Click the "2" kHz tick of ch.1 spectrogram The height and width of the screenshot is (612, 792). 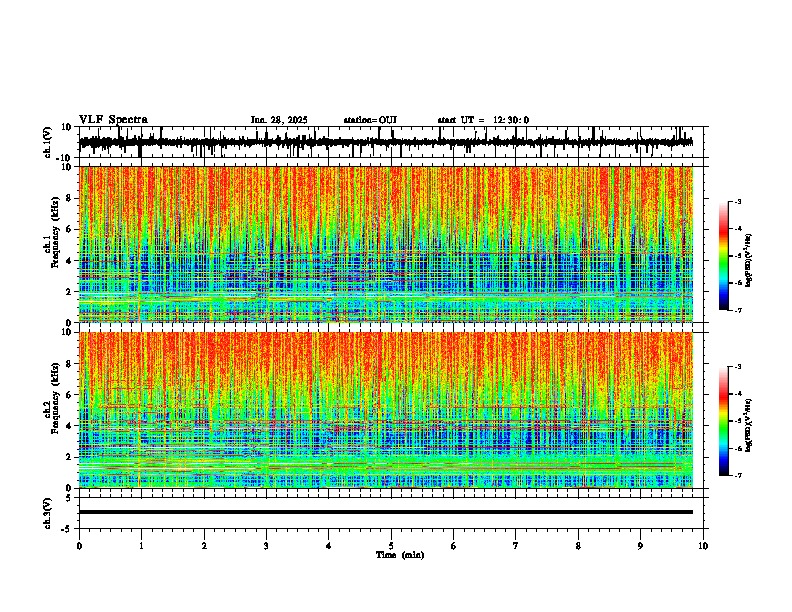coord(70,292)
